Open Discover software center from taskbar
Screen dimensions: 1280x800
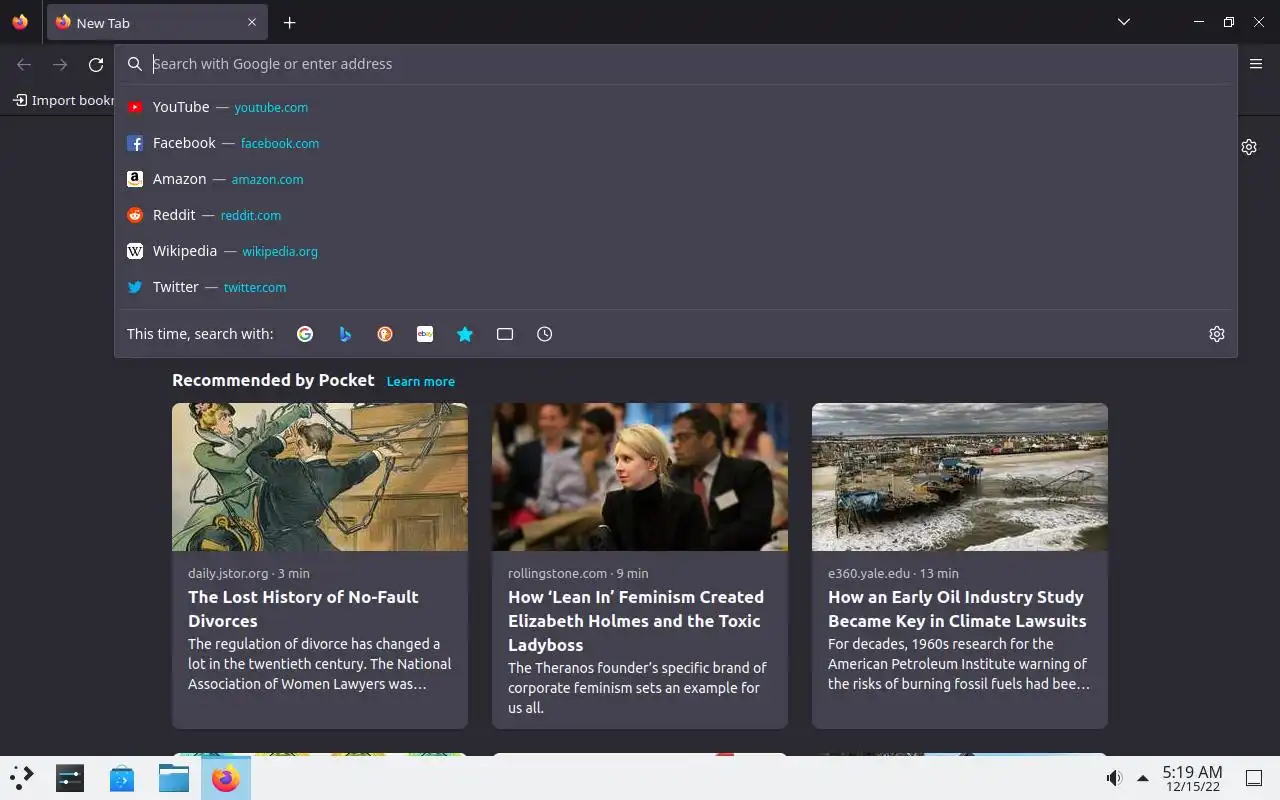tap(122, 777)
